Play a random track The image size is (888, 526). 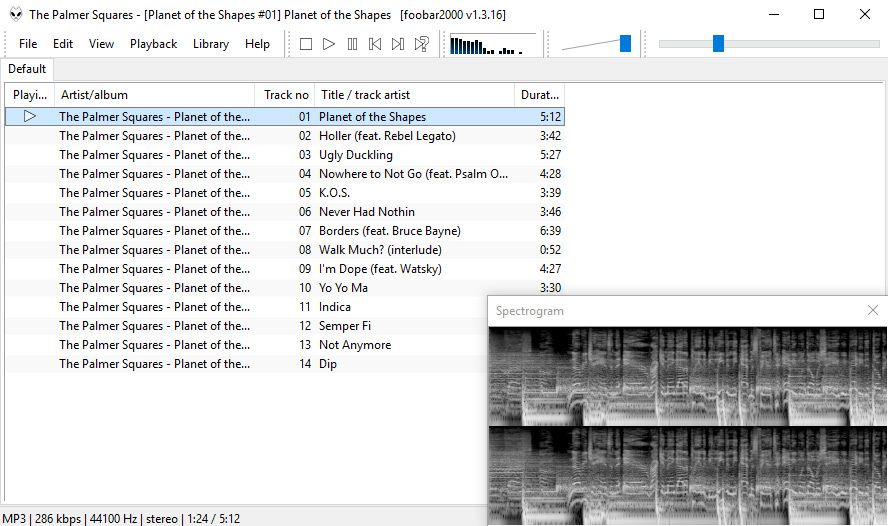point(421,44)
